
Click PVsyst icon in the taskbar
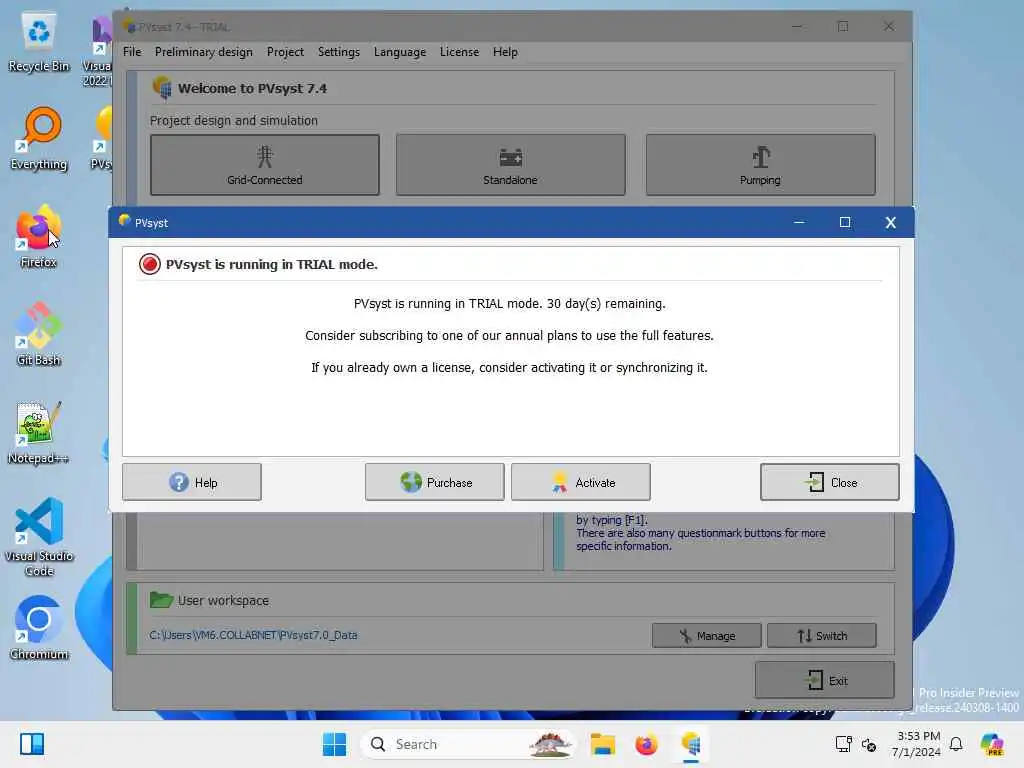tap(690, 744)
